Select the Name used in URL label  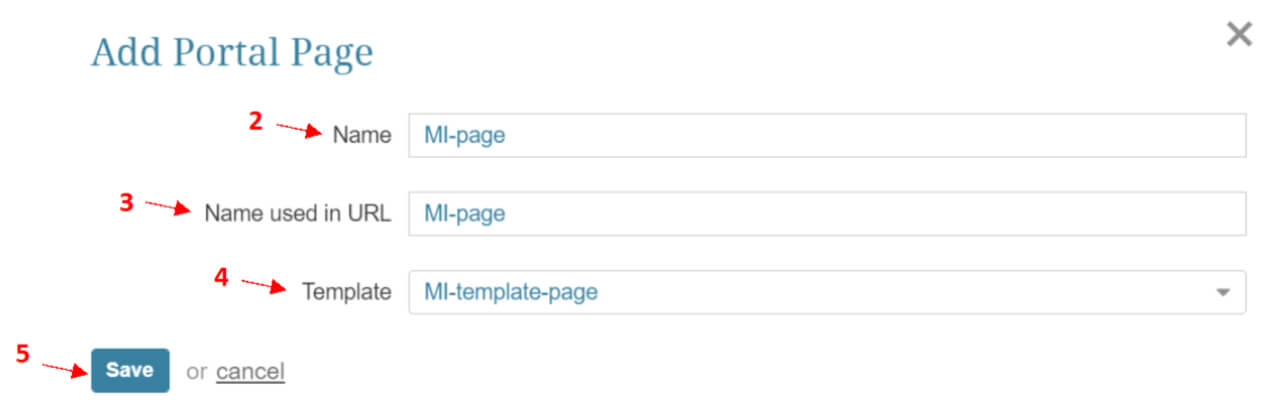click(x=298, y=213)
